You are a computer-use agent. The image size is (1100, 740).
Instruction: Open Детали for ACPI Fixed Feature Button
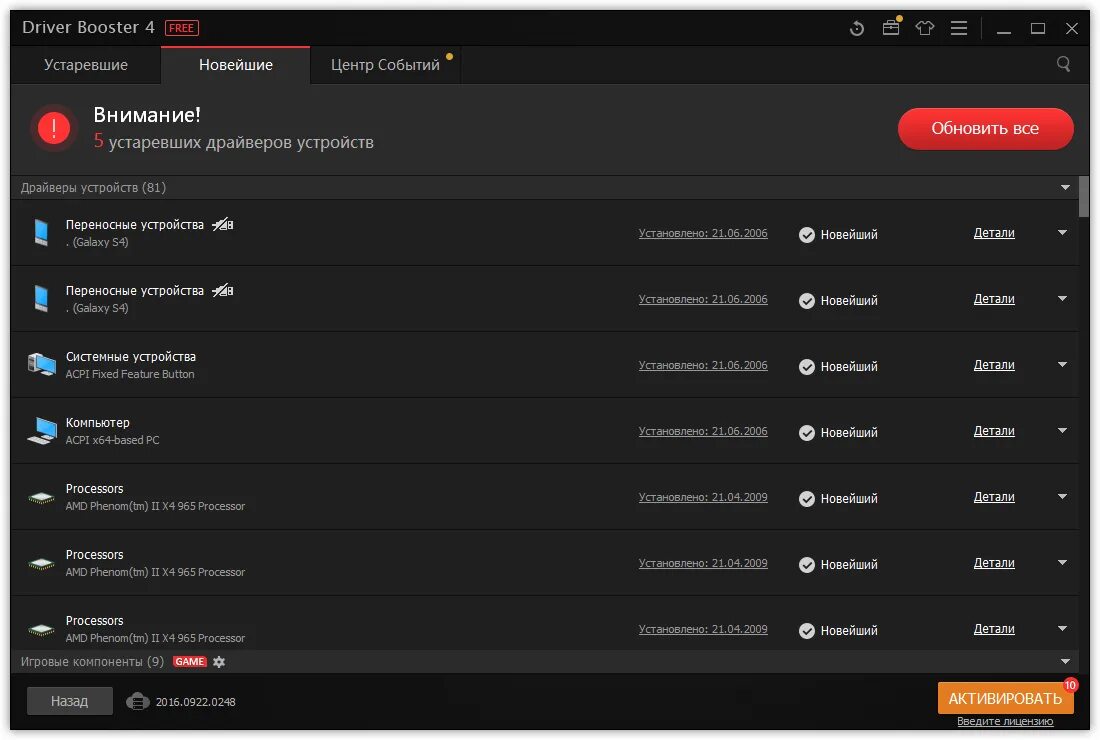tap(994, 365)
